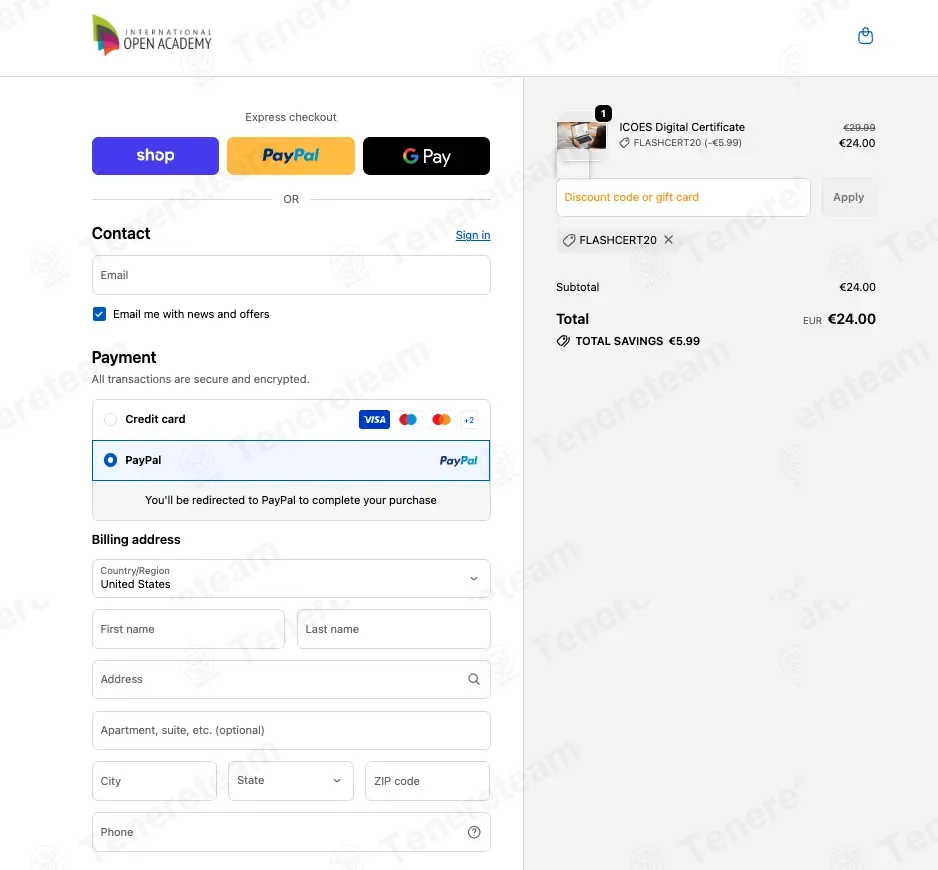Expand the State dropdown
Image resolution: width=938 pixels, height=870 pixels.
291,781
